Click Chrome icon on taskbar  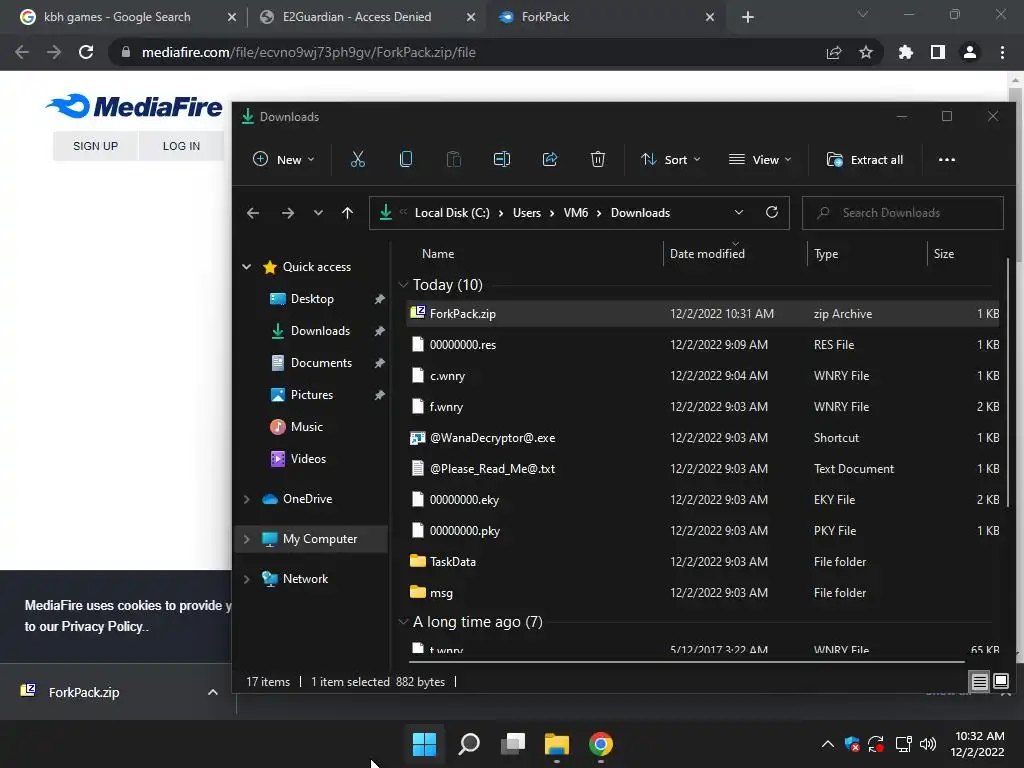click(601, 744)
